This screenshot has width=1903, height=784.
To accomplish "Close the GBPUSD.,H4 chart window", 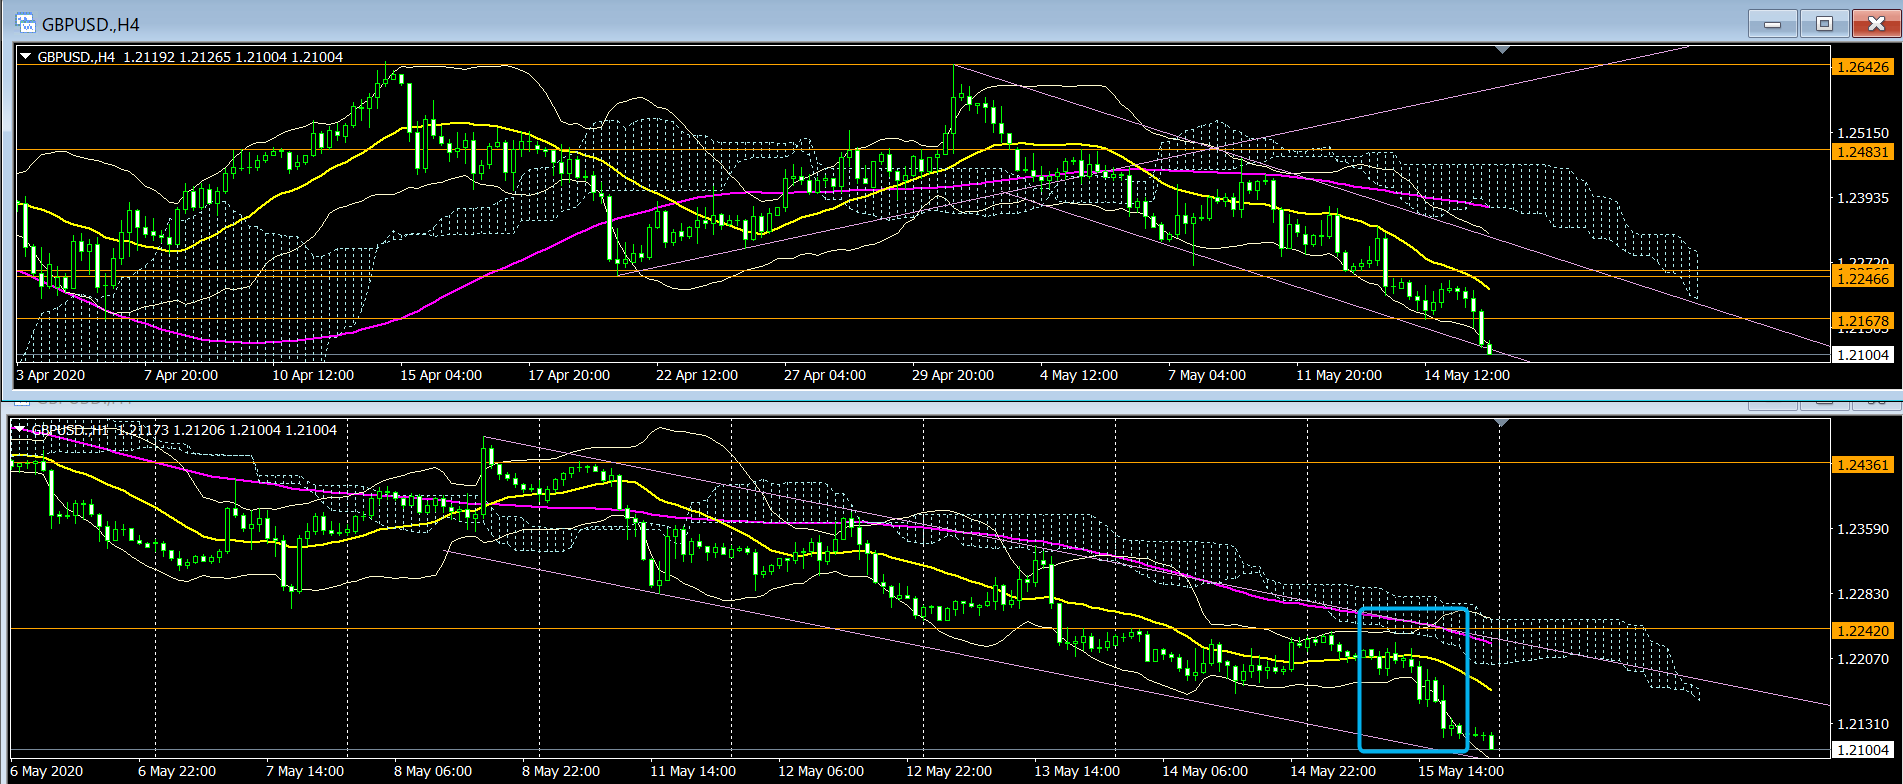I will [x=1875, y=24].
